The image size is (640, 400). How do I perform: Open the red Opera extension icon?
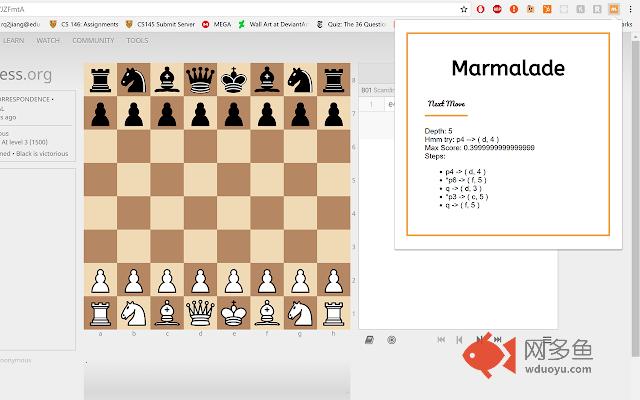coord(480,9)
